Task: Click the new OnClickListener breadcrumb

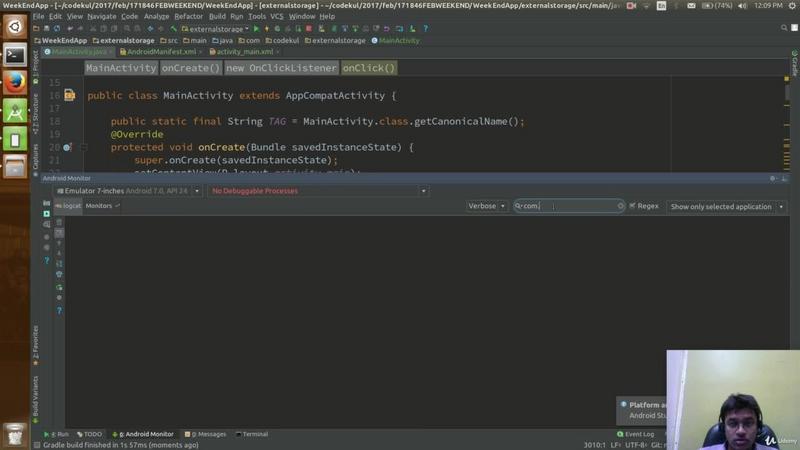Action: point(281,68)
